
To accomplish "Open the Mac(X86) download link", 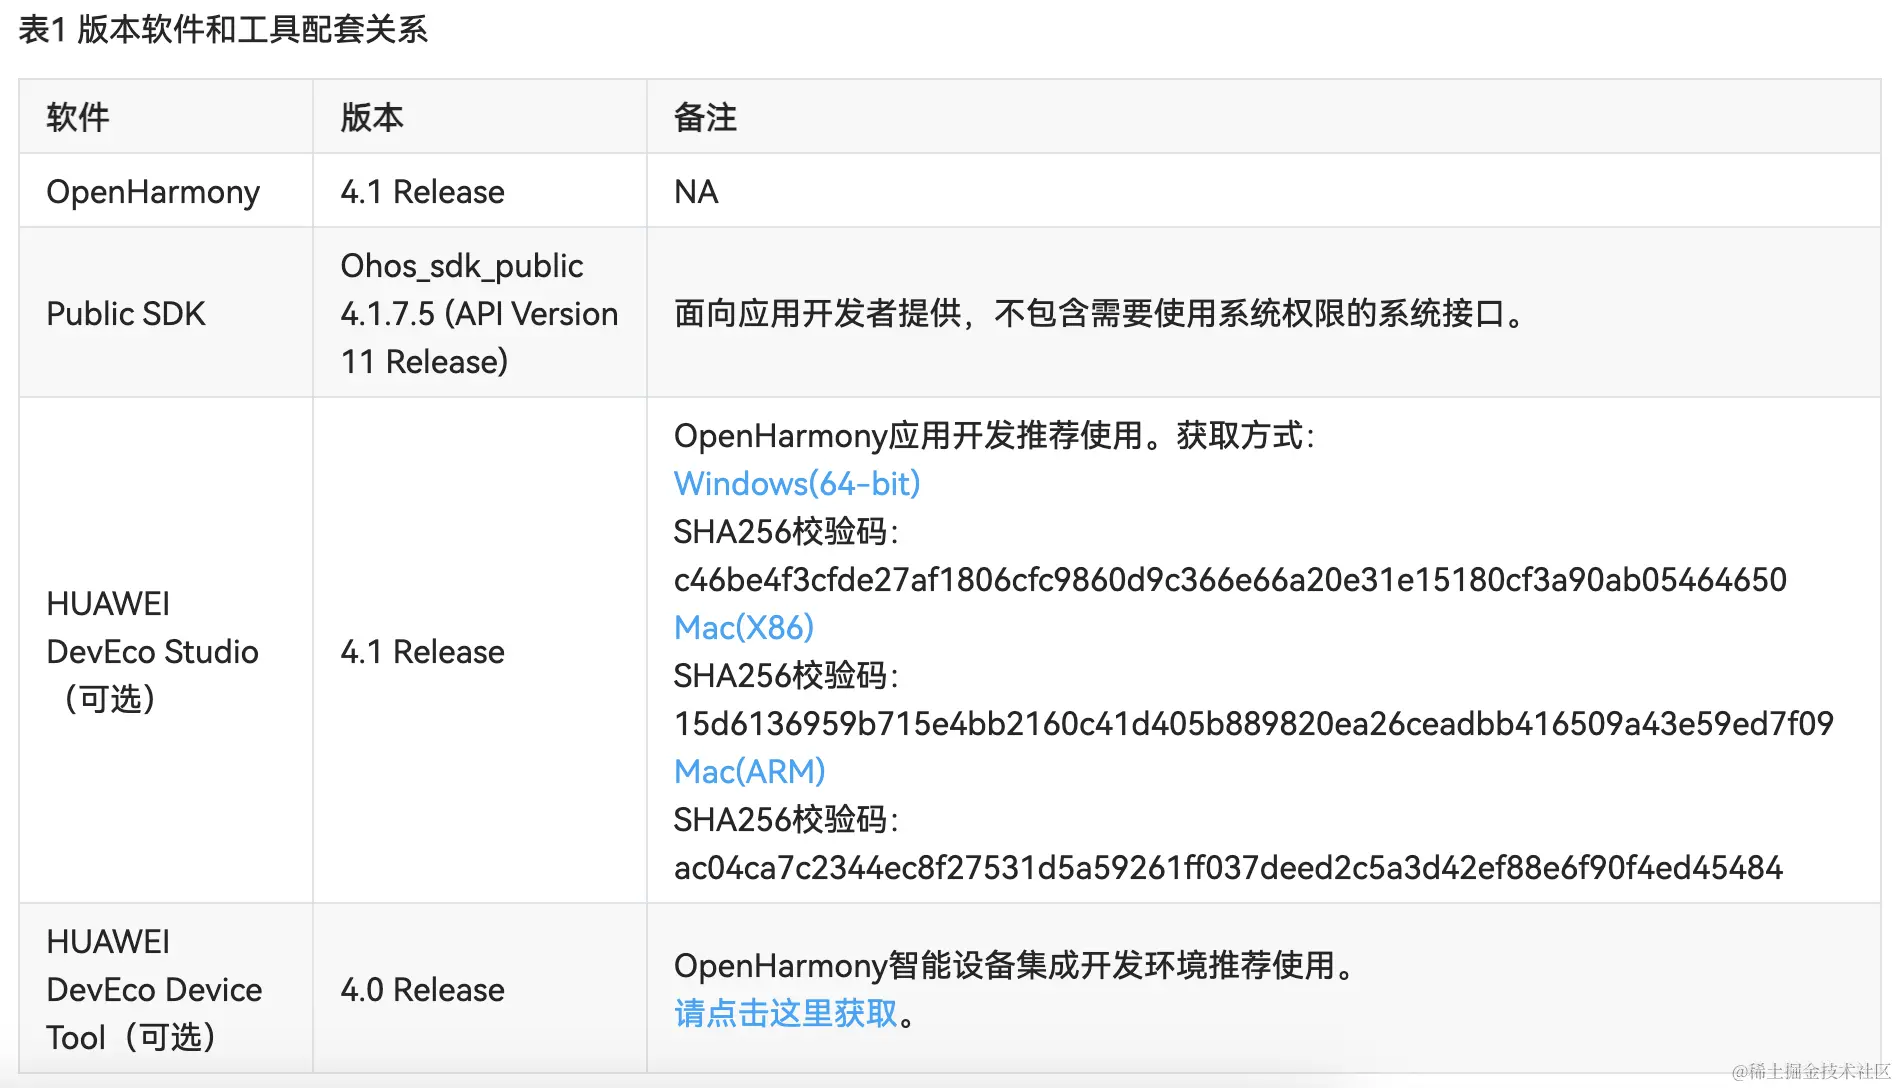I will pyautogui.click(x=743, y=628).
